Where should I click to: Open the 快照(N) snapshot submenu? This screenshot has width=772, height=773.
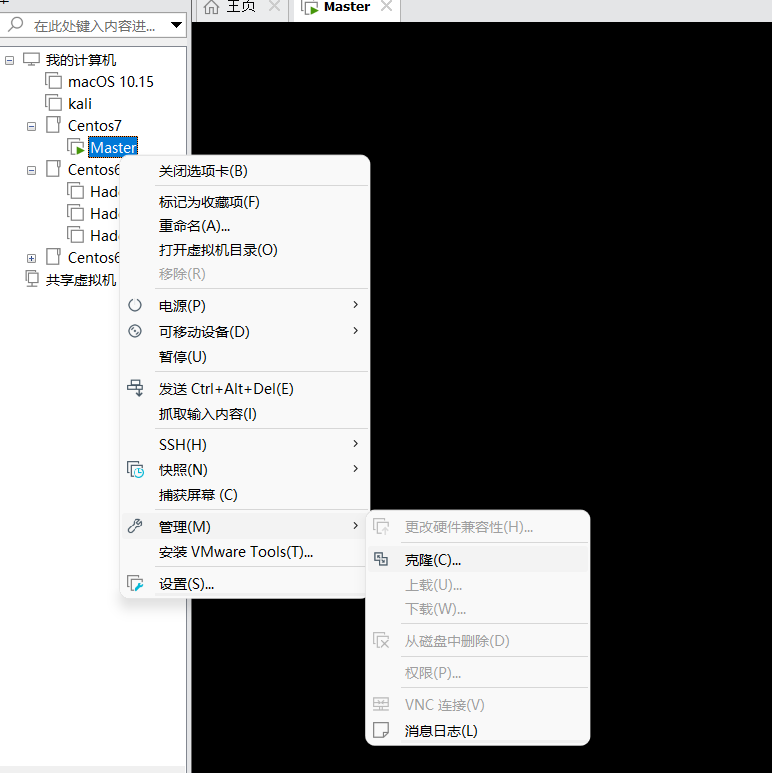point(245,470)
